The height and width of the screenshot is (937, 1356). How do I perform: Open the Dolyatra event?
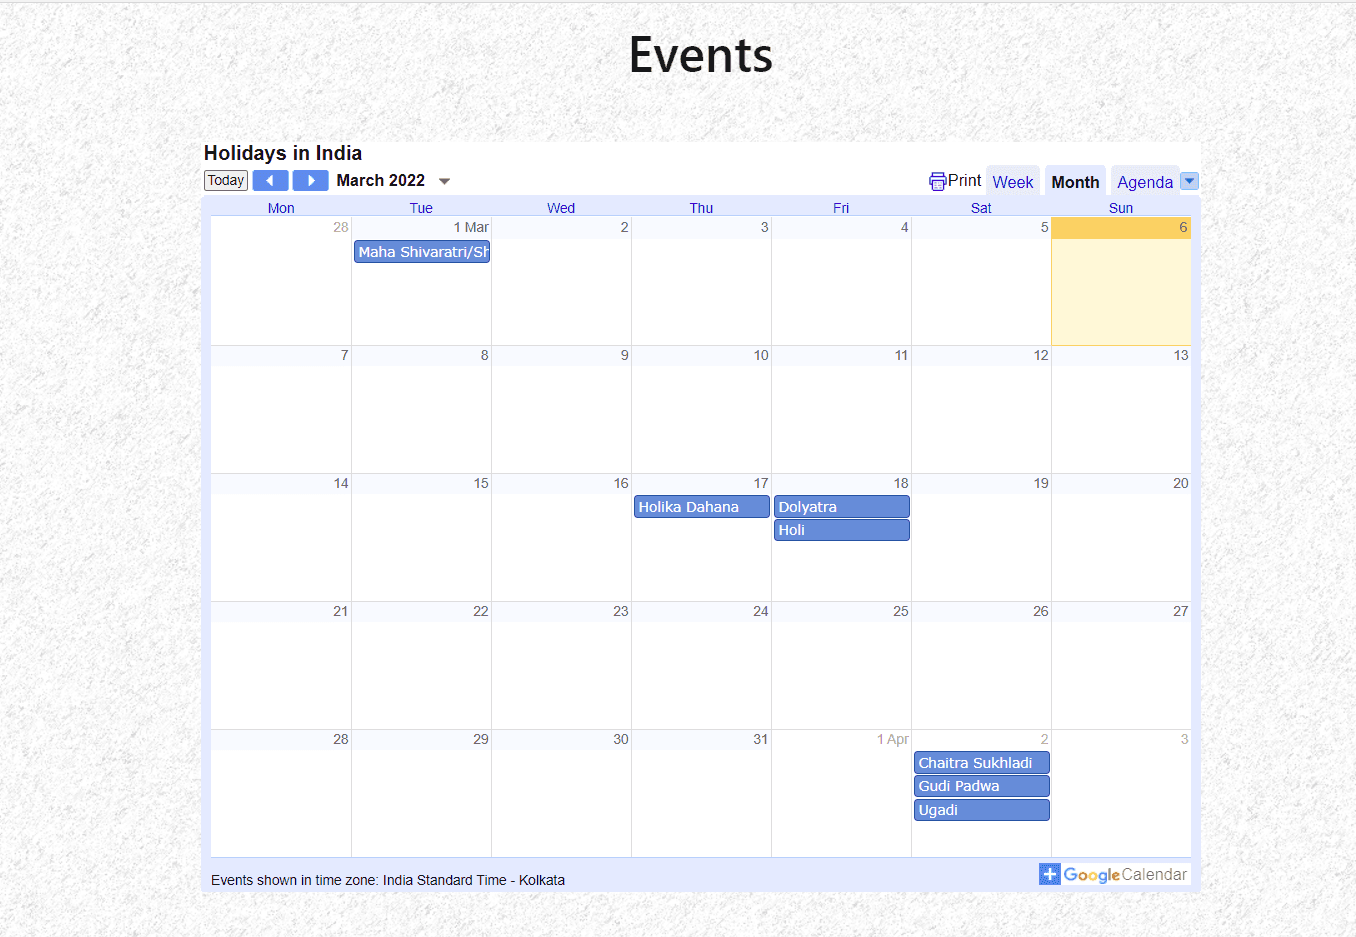coord(842,507)
